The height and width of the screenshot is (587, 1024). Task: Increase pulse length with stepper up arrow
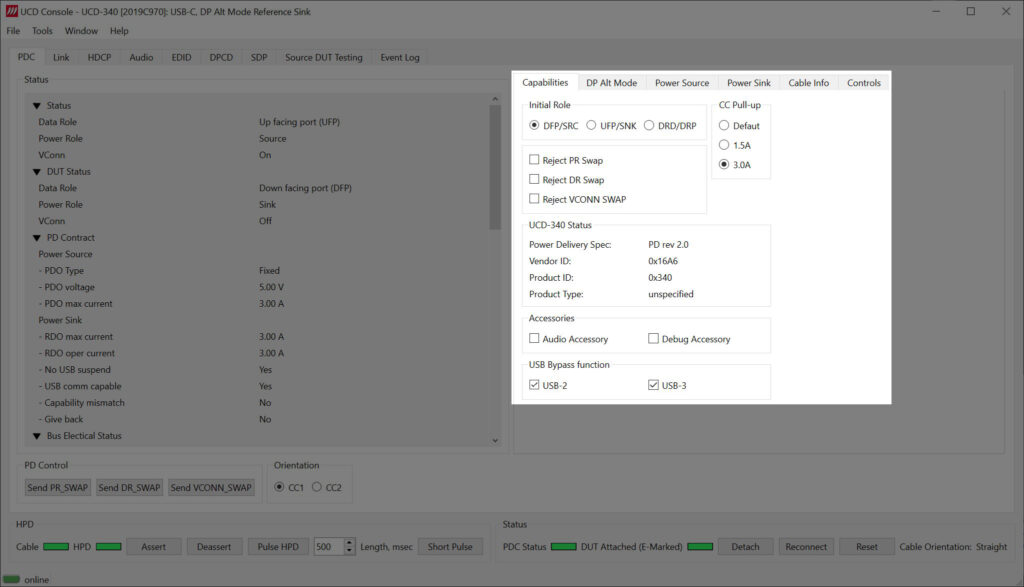point(349,543)
